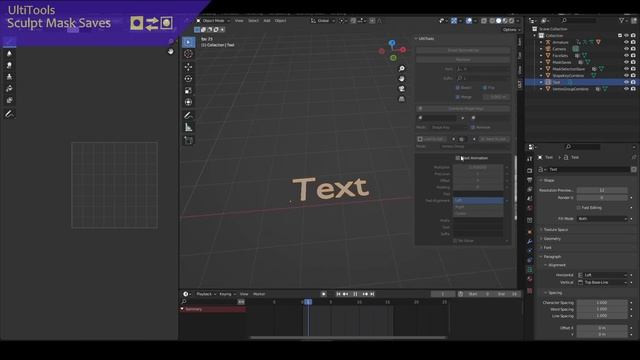The width and height of the screenshot is (640, 360).
Task: Collapse the Summary channel in timeline
Action: tap(182, 309)
